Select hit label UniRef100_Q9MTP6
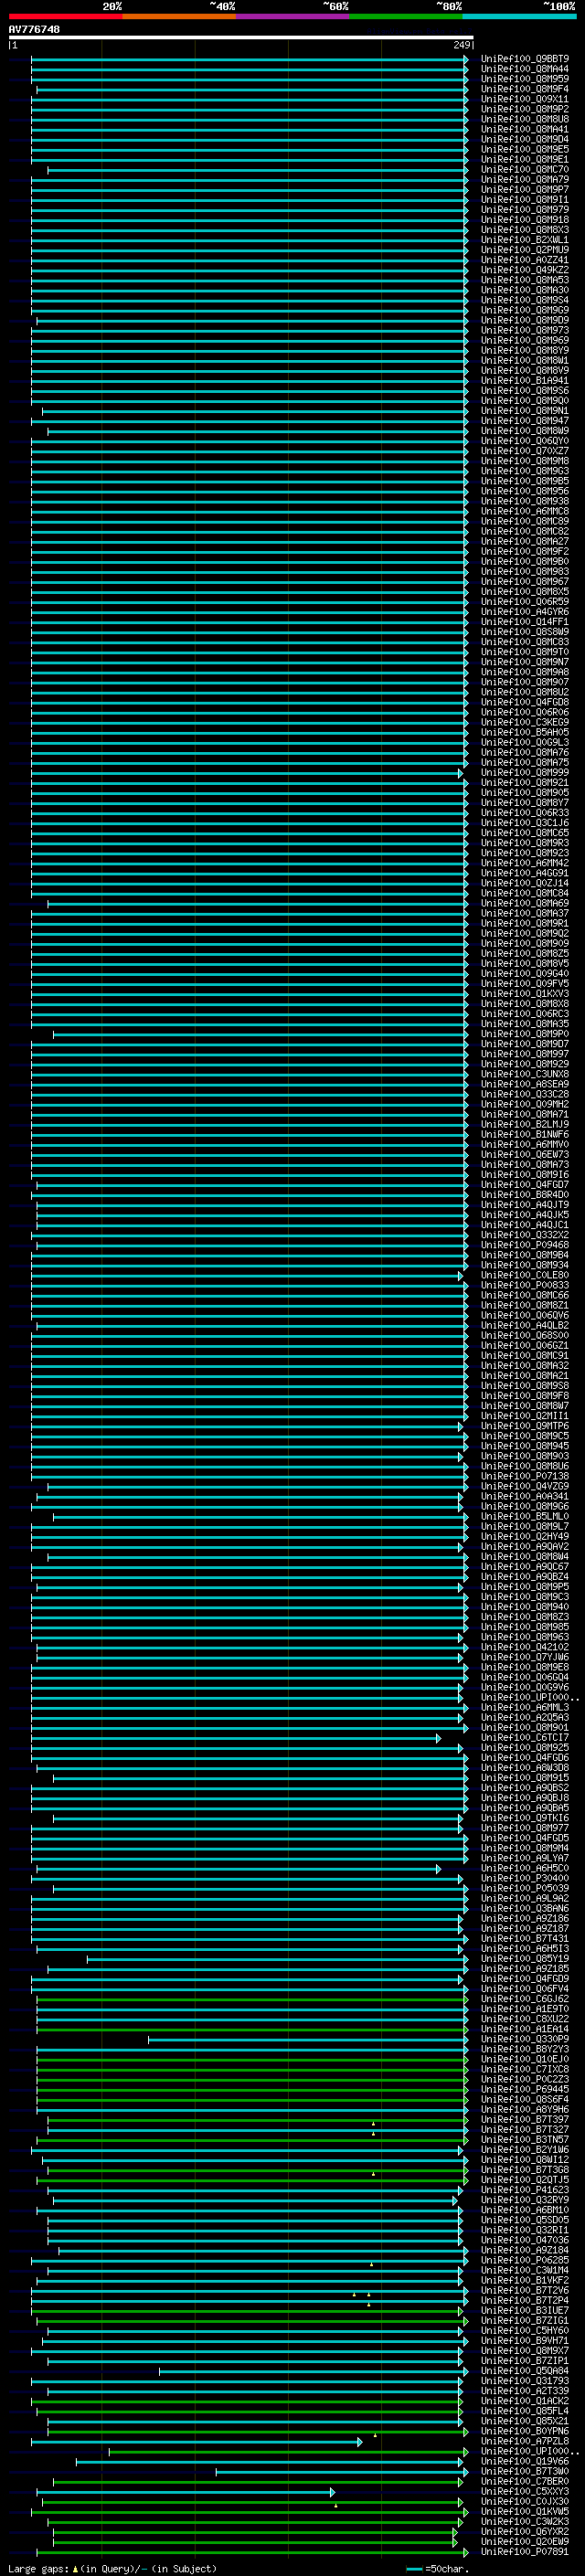Screen dimensions: 585x2576 tap(525, 1426)
